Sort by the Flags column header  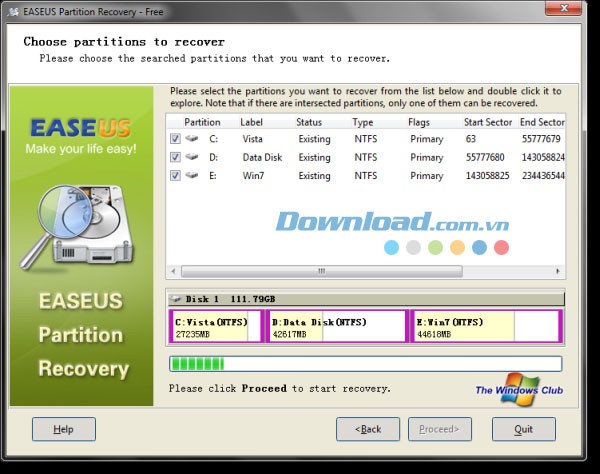click(x=419, y=122)
